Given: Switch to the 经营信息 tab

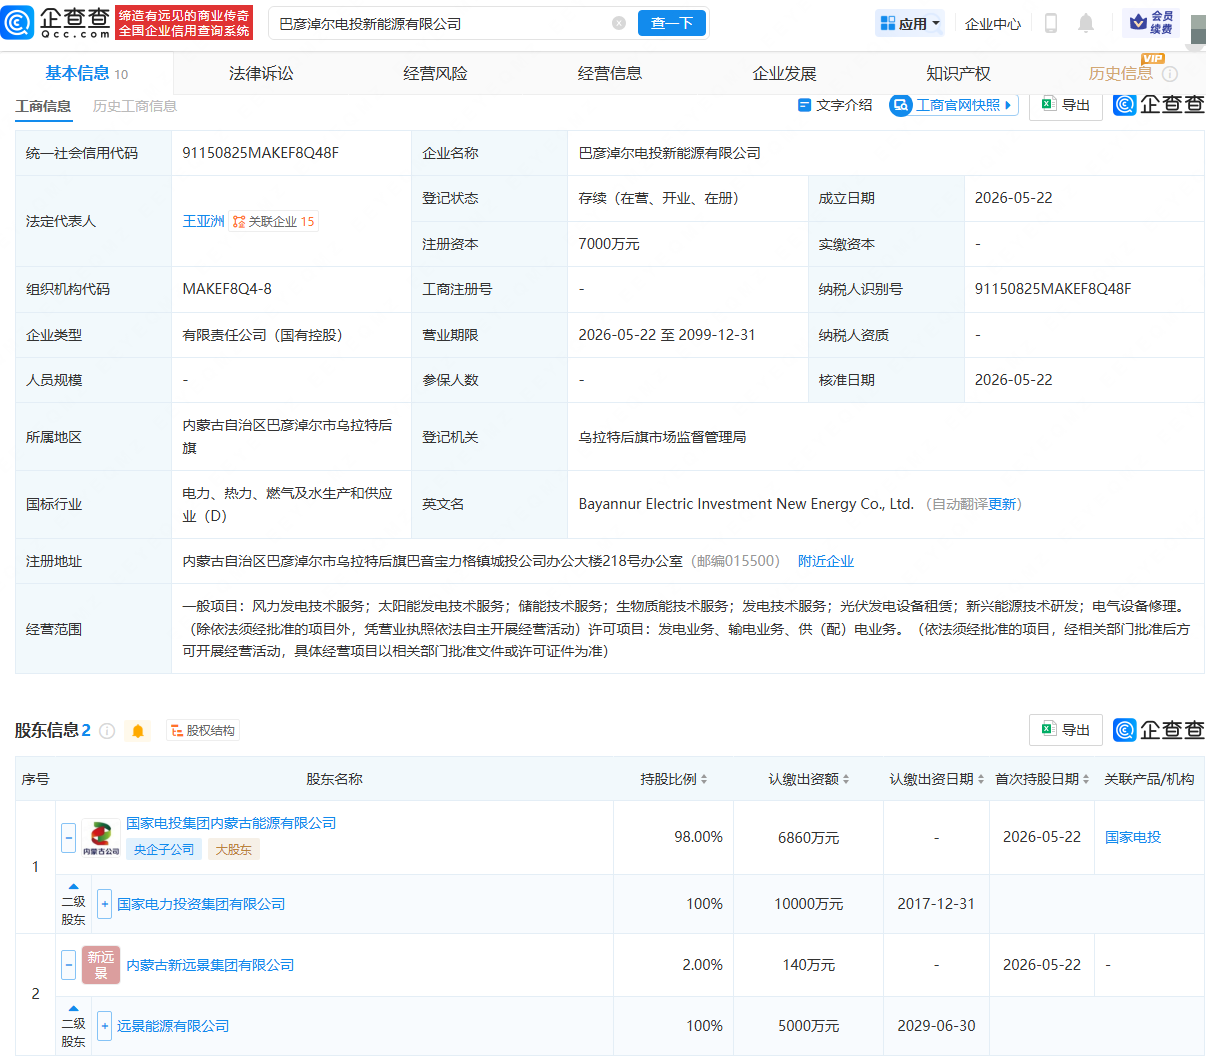Looking at the screenshot, I should tap(610, 74).
